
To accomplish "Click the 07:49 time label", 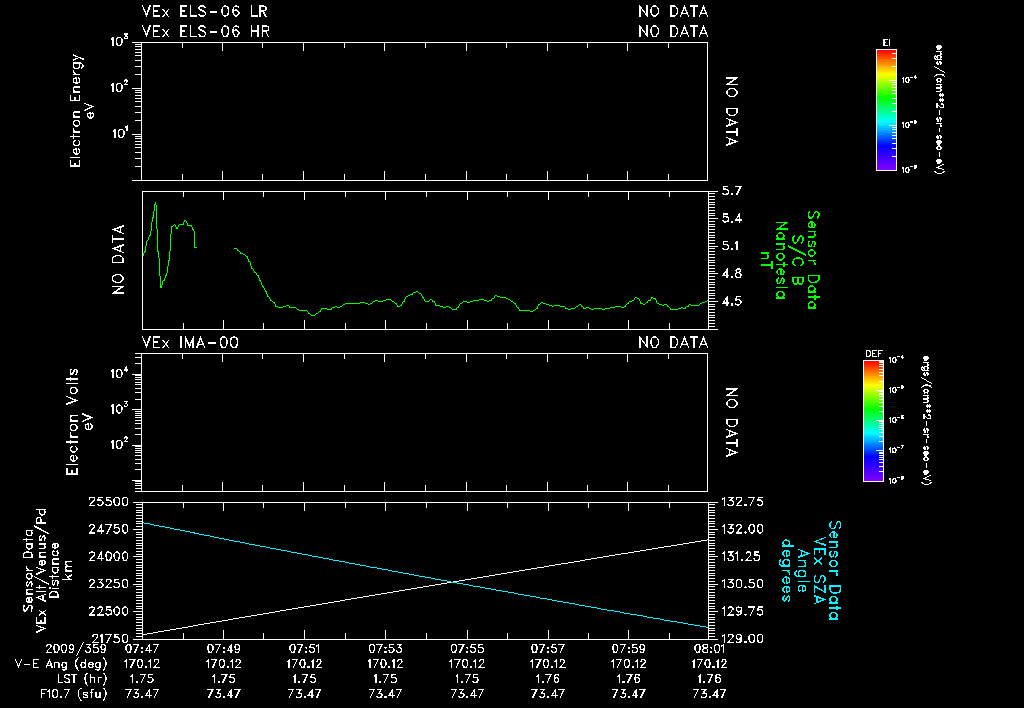I will point(223,649).
